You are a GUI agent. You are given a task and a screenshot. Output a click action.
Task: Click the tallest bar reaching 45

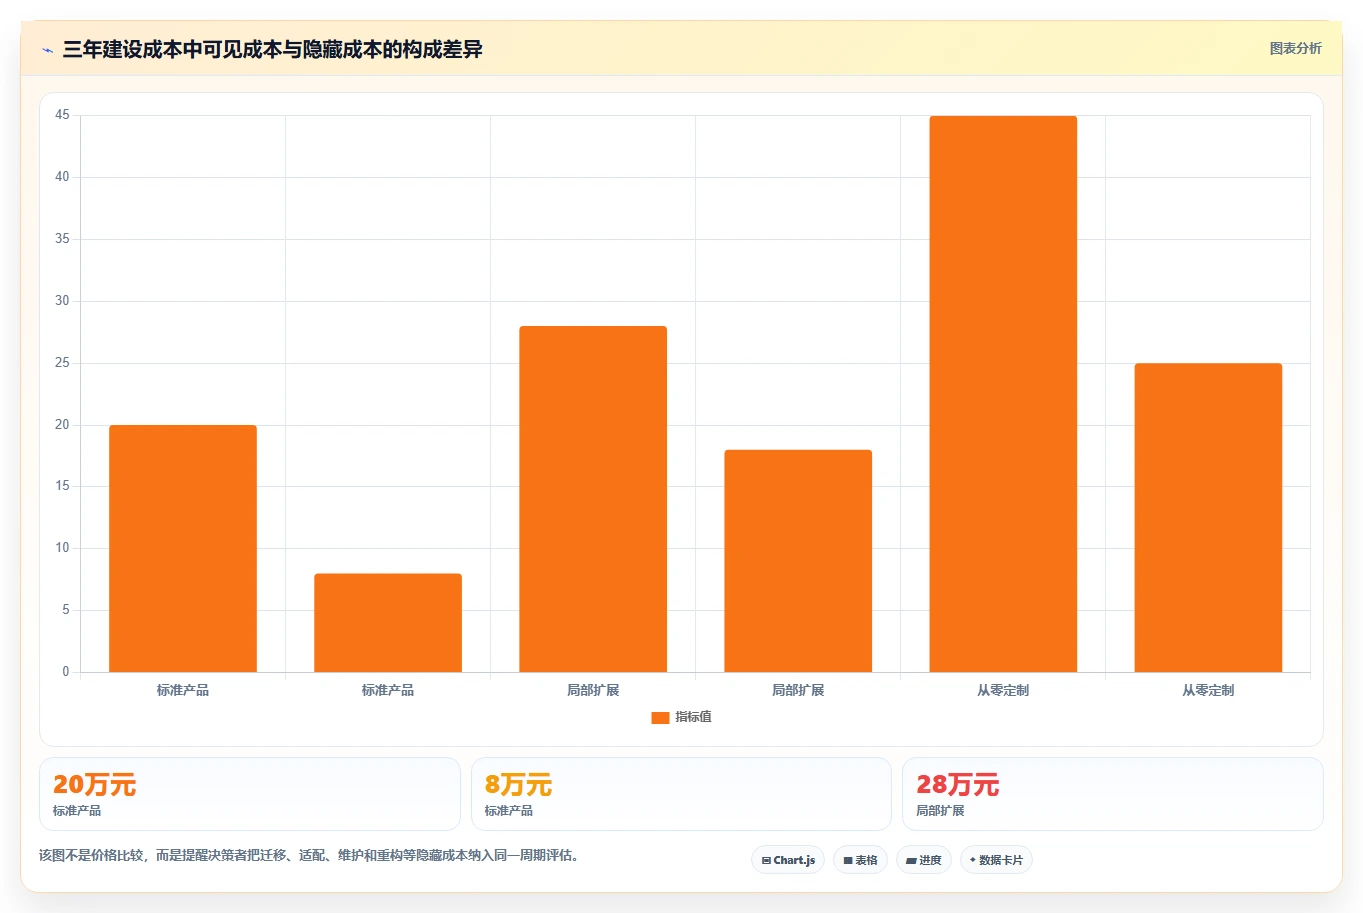[1003, 394]
